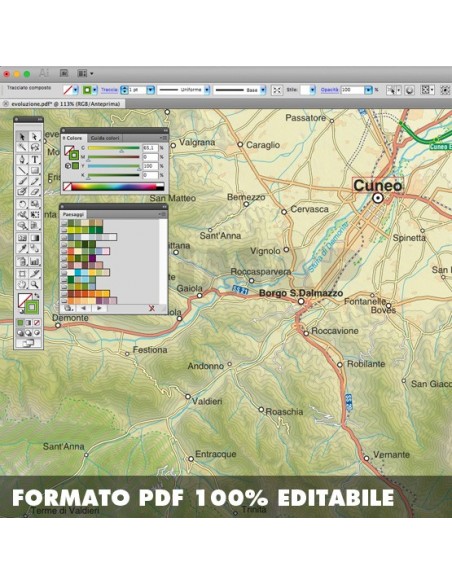Set paint mode to Gradient in toolbox

(29, 323)
